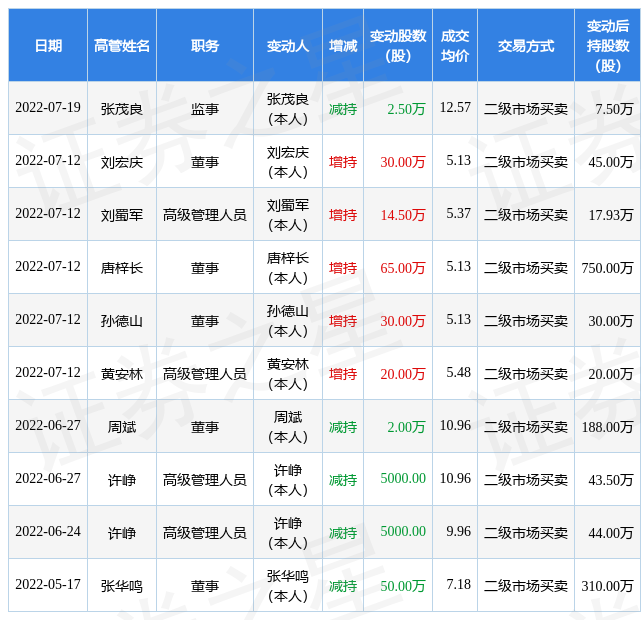641x620 pixels.
Task: Click 增持 in the 唐梓长 row
Action: click(343, 268)
